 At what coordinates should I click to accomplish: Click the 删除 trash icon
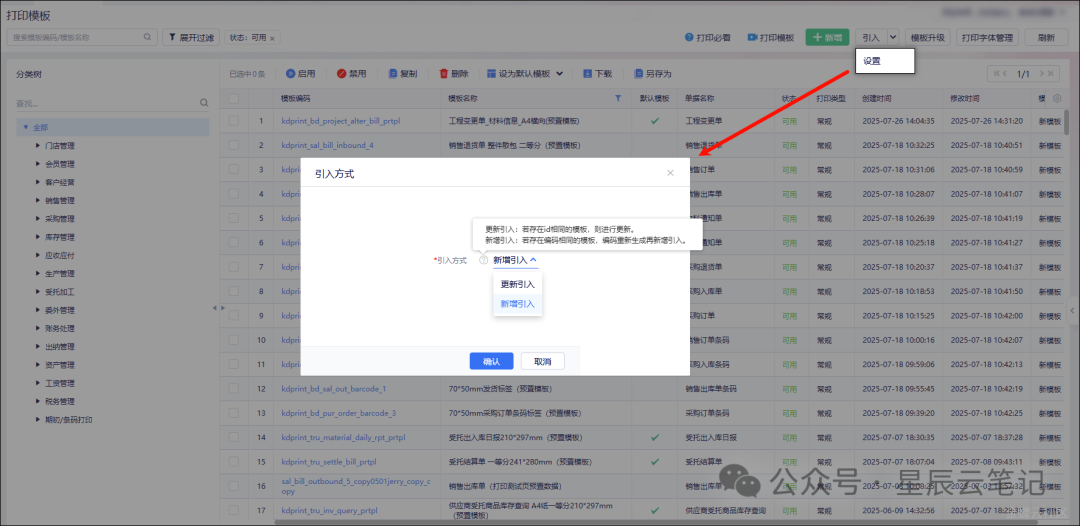click(443, 74)
